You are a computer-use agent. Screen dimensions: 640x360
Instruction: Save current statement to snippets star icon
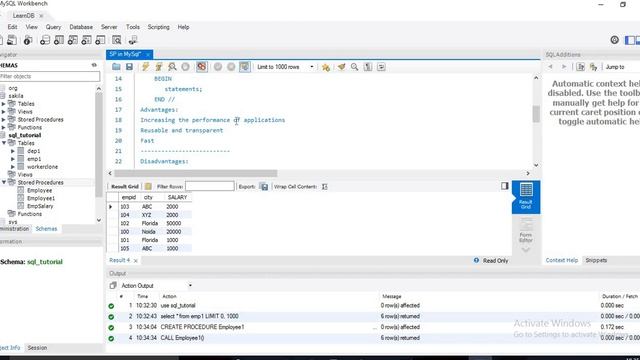(x=326, y=67)
